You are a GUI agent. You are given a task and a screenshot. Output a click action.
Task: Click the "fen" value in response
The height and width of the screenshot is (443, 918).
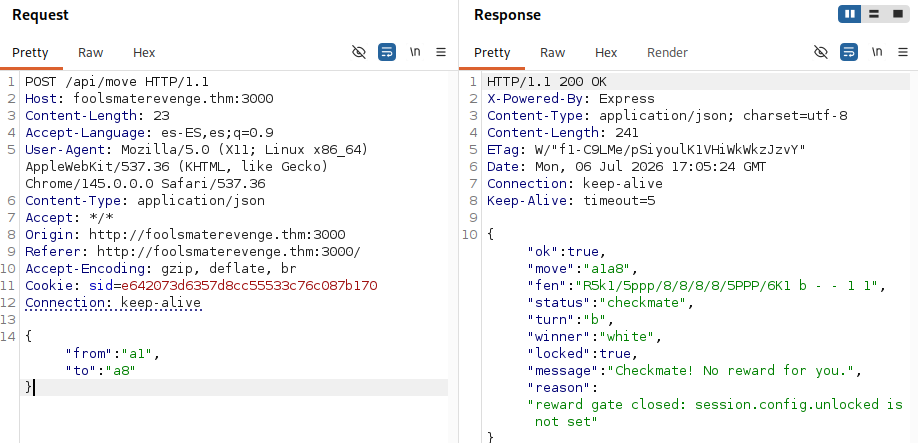coord(727,286)
